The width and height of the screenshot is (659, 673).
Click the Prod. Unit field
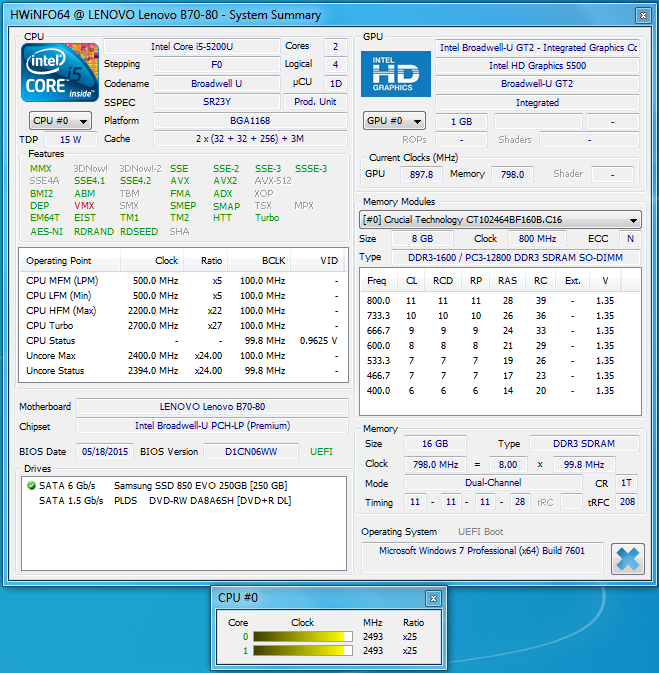pos(315,102)
